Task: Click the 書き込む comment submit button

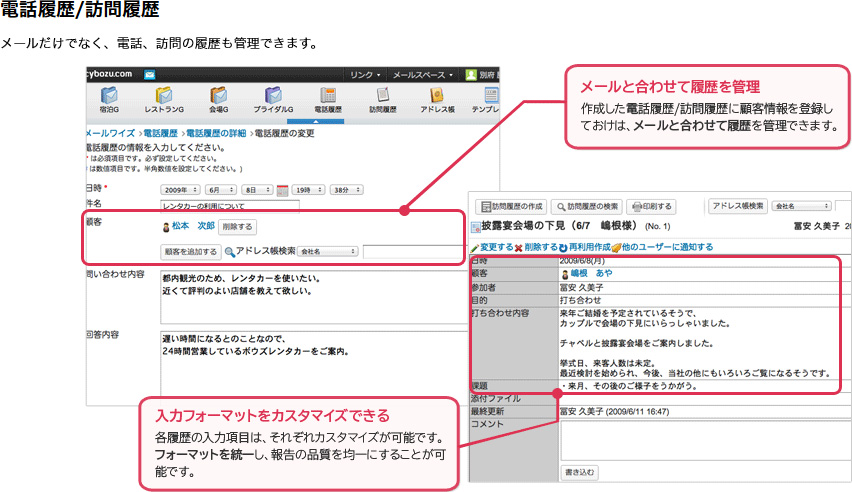Action: click(580, 470)
